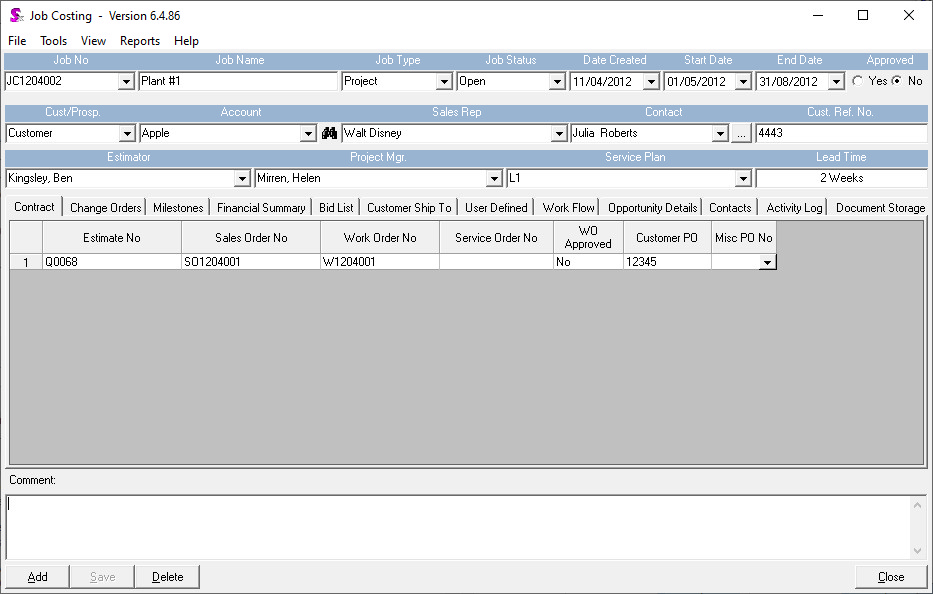
Task: Expand the Job Status dropdown
Action: pyautogui.click(x=559, y=82)
